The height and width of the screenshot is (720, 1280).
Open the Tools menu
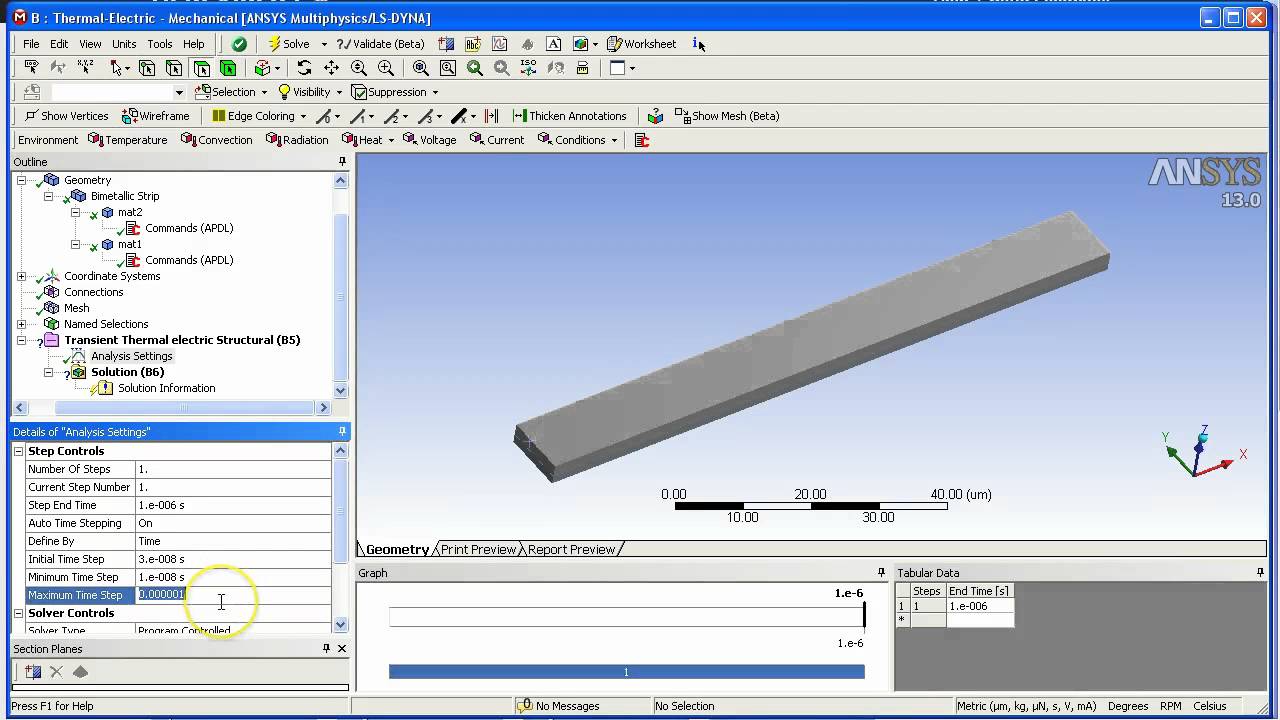click(x=160, y=44)
